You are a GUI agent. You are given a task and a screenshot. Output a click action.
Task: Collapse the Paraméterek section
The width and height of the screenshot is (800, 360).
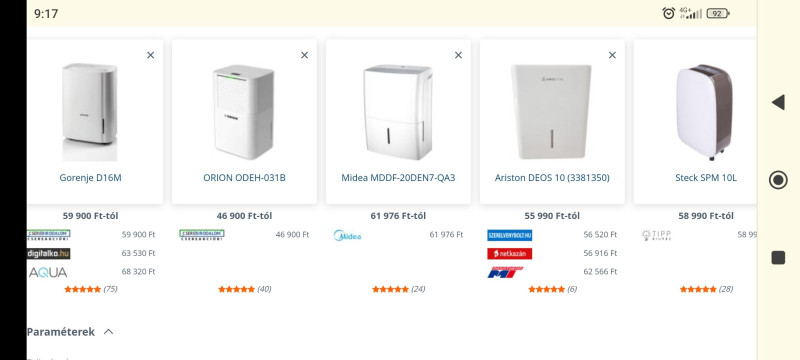point(109,332)
